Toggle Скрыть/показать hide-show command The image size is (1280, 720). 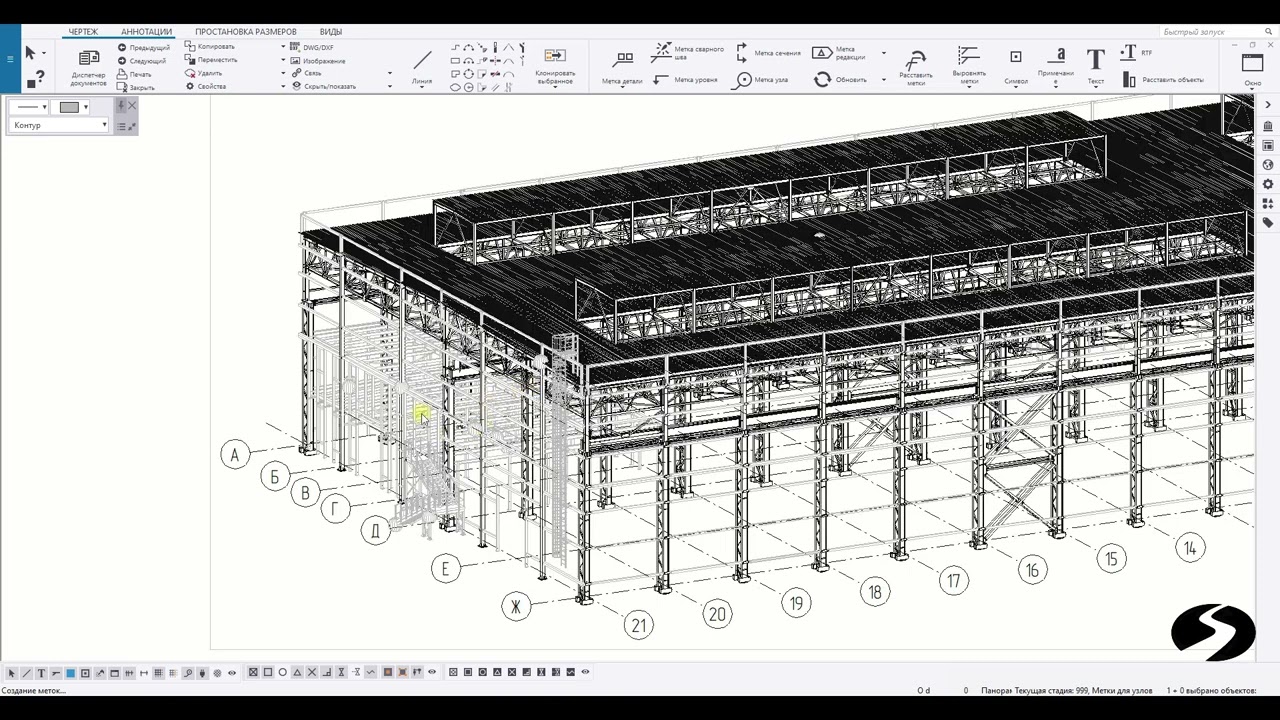point(322,86)
